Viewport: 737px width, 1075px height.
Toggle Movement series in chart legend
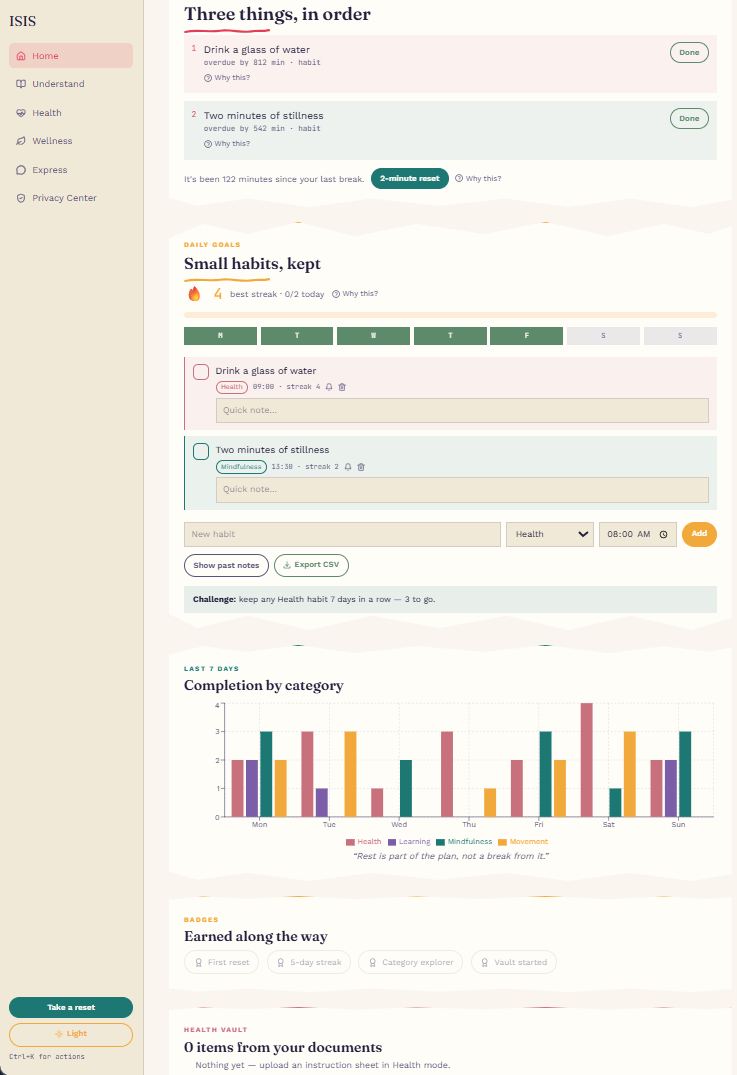(523, 841)
